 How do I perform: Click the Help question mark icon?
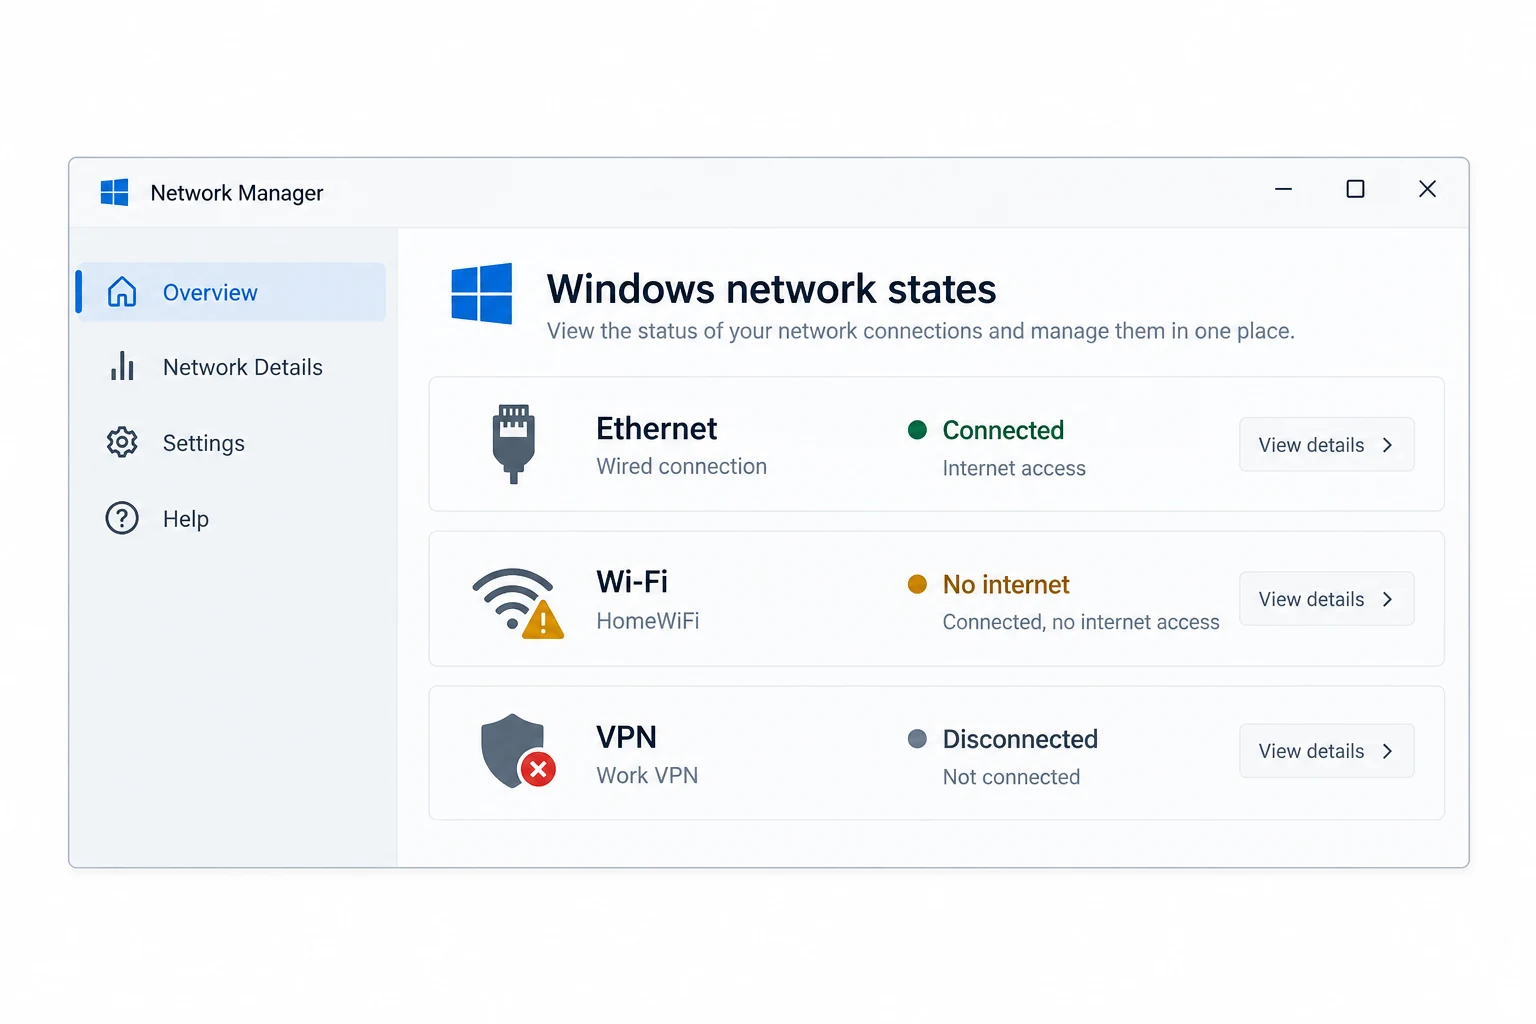(x=122, y=518)
